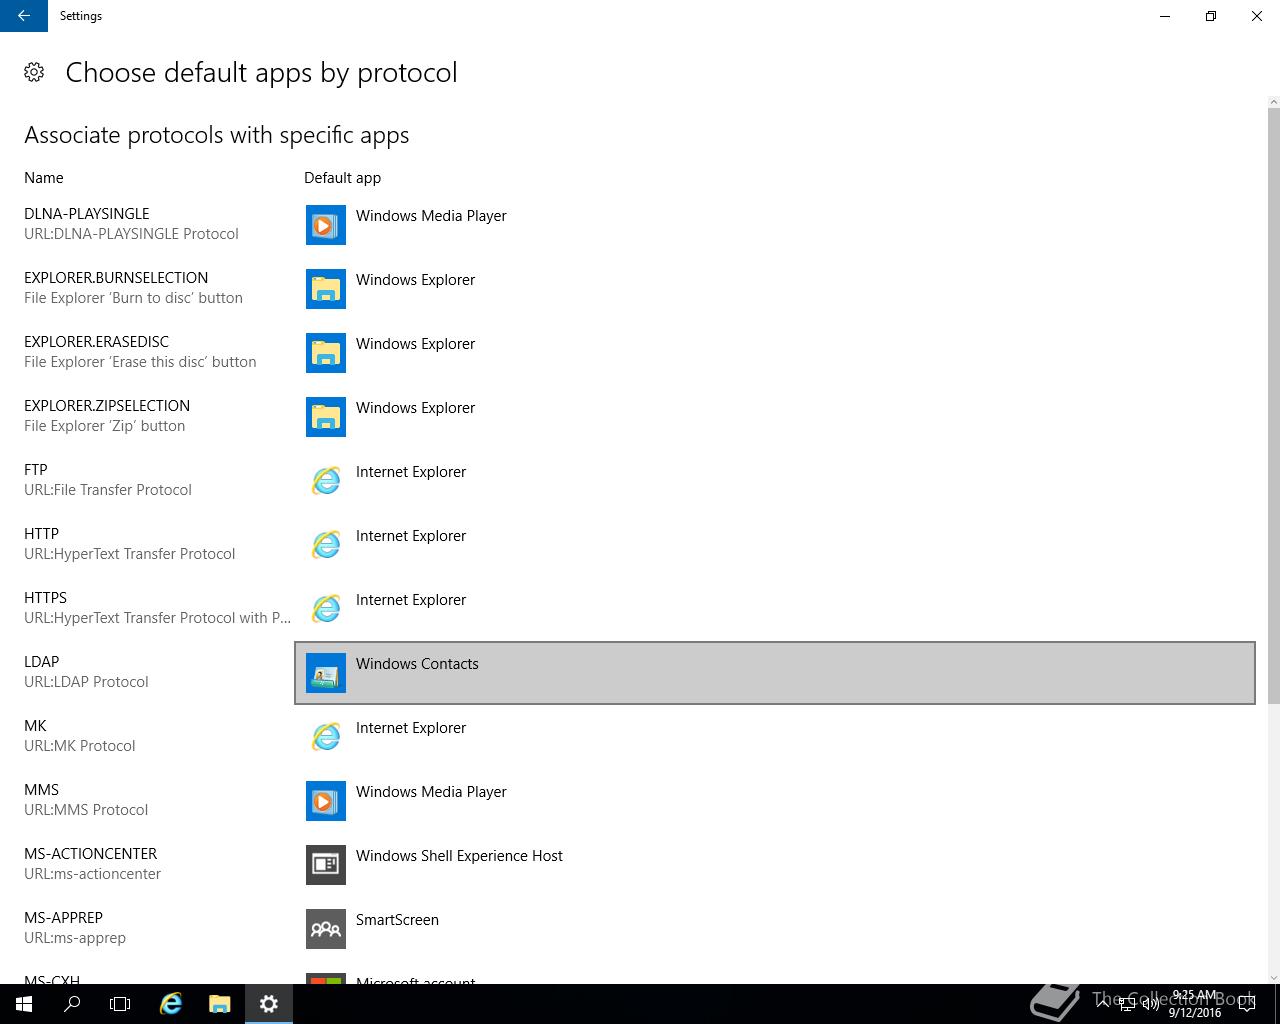This screenshot has height=1024, width=1280.
Task: Click the 'Default app' column header
Action: coord(343,178)
